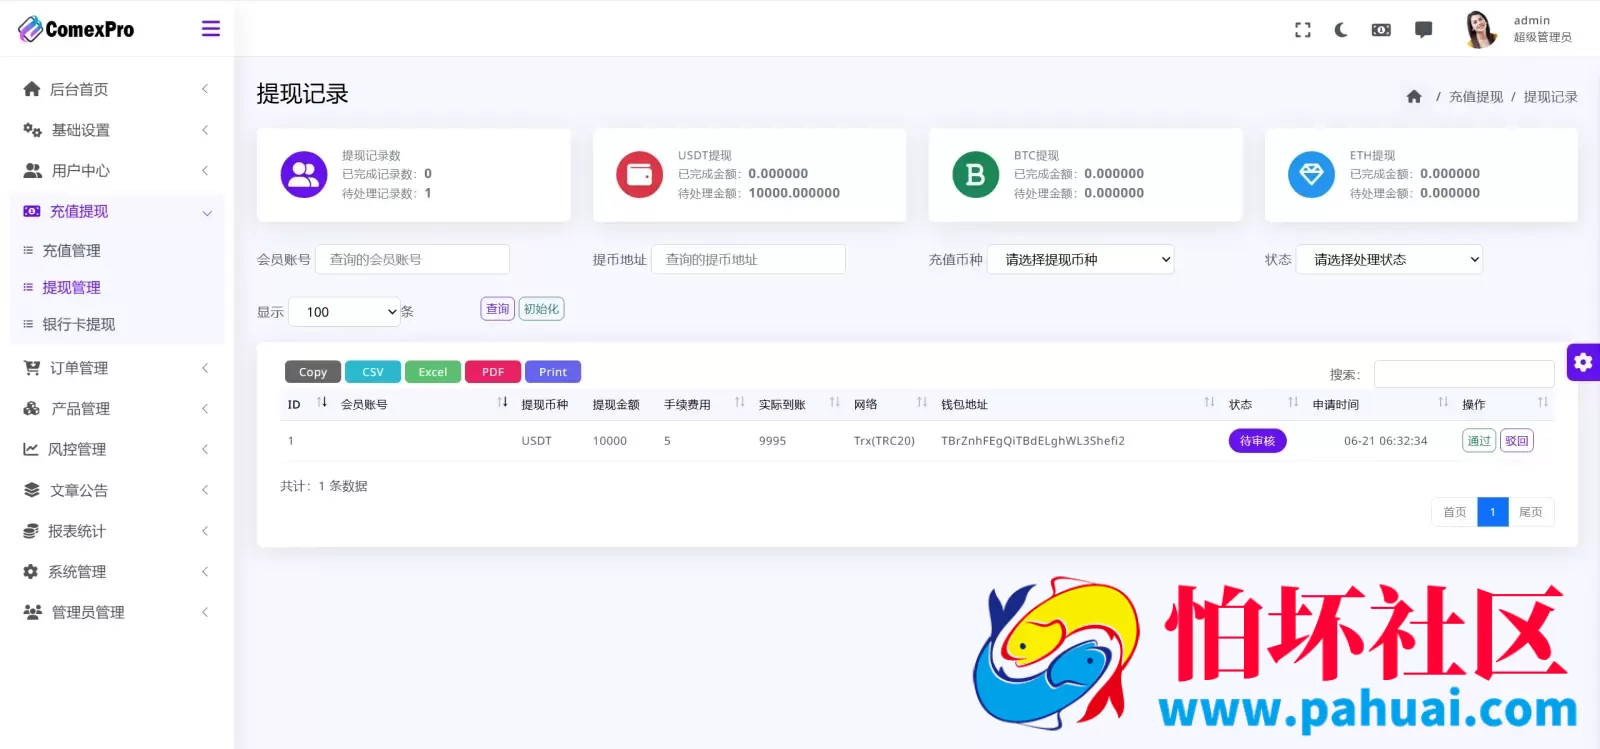Open the 充值管理 submenu item
Screen dimensions: 1600x749
tap(71, 250)
